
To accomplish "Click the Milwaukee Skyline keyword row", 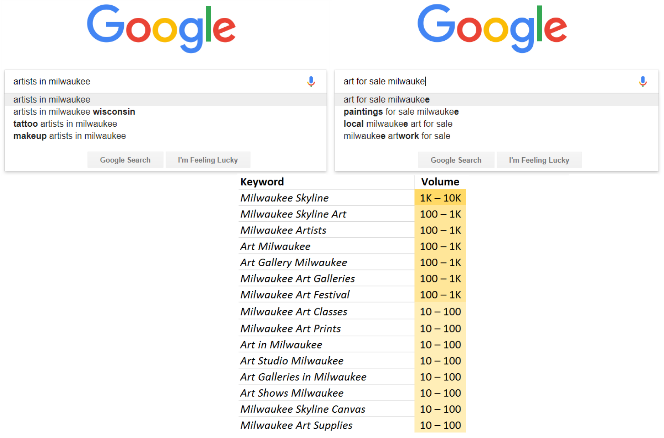I will coord(326,198).
